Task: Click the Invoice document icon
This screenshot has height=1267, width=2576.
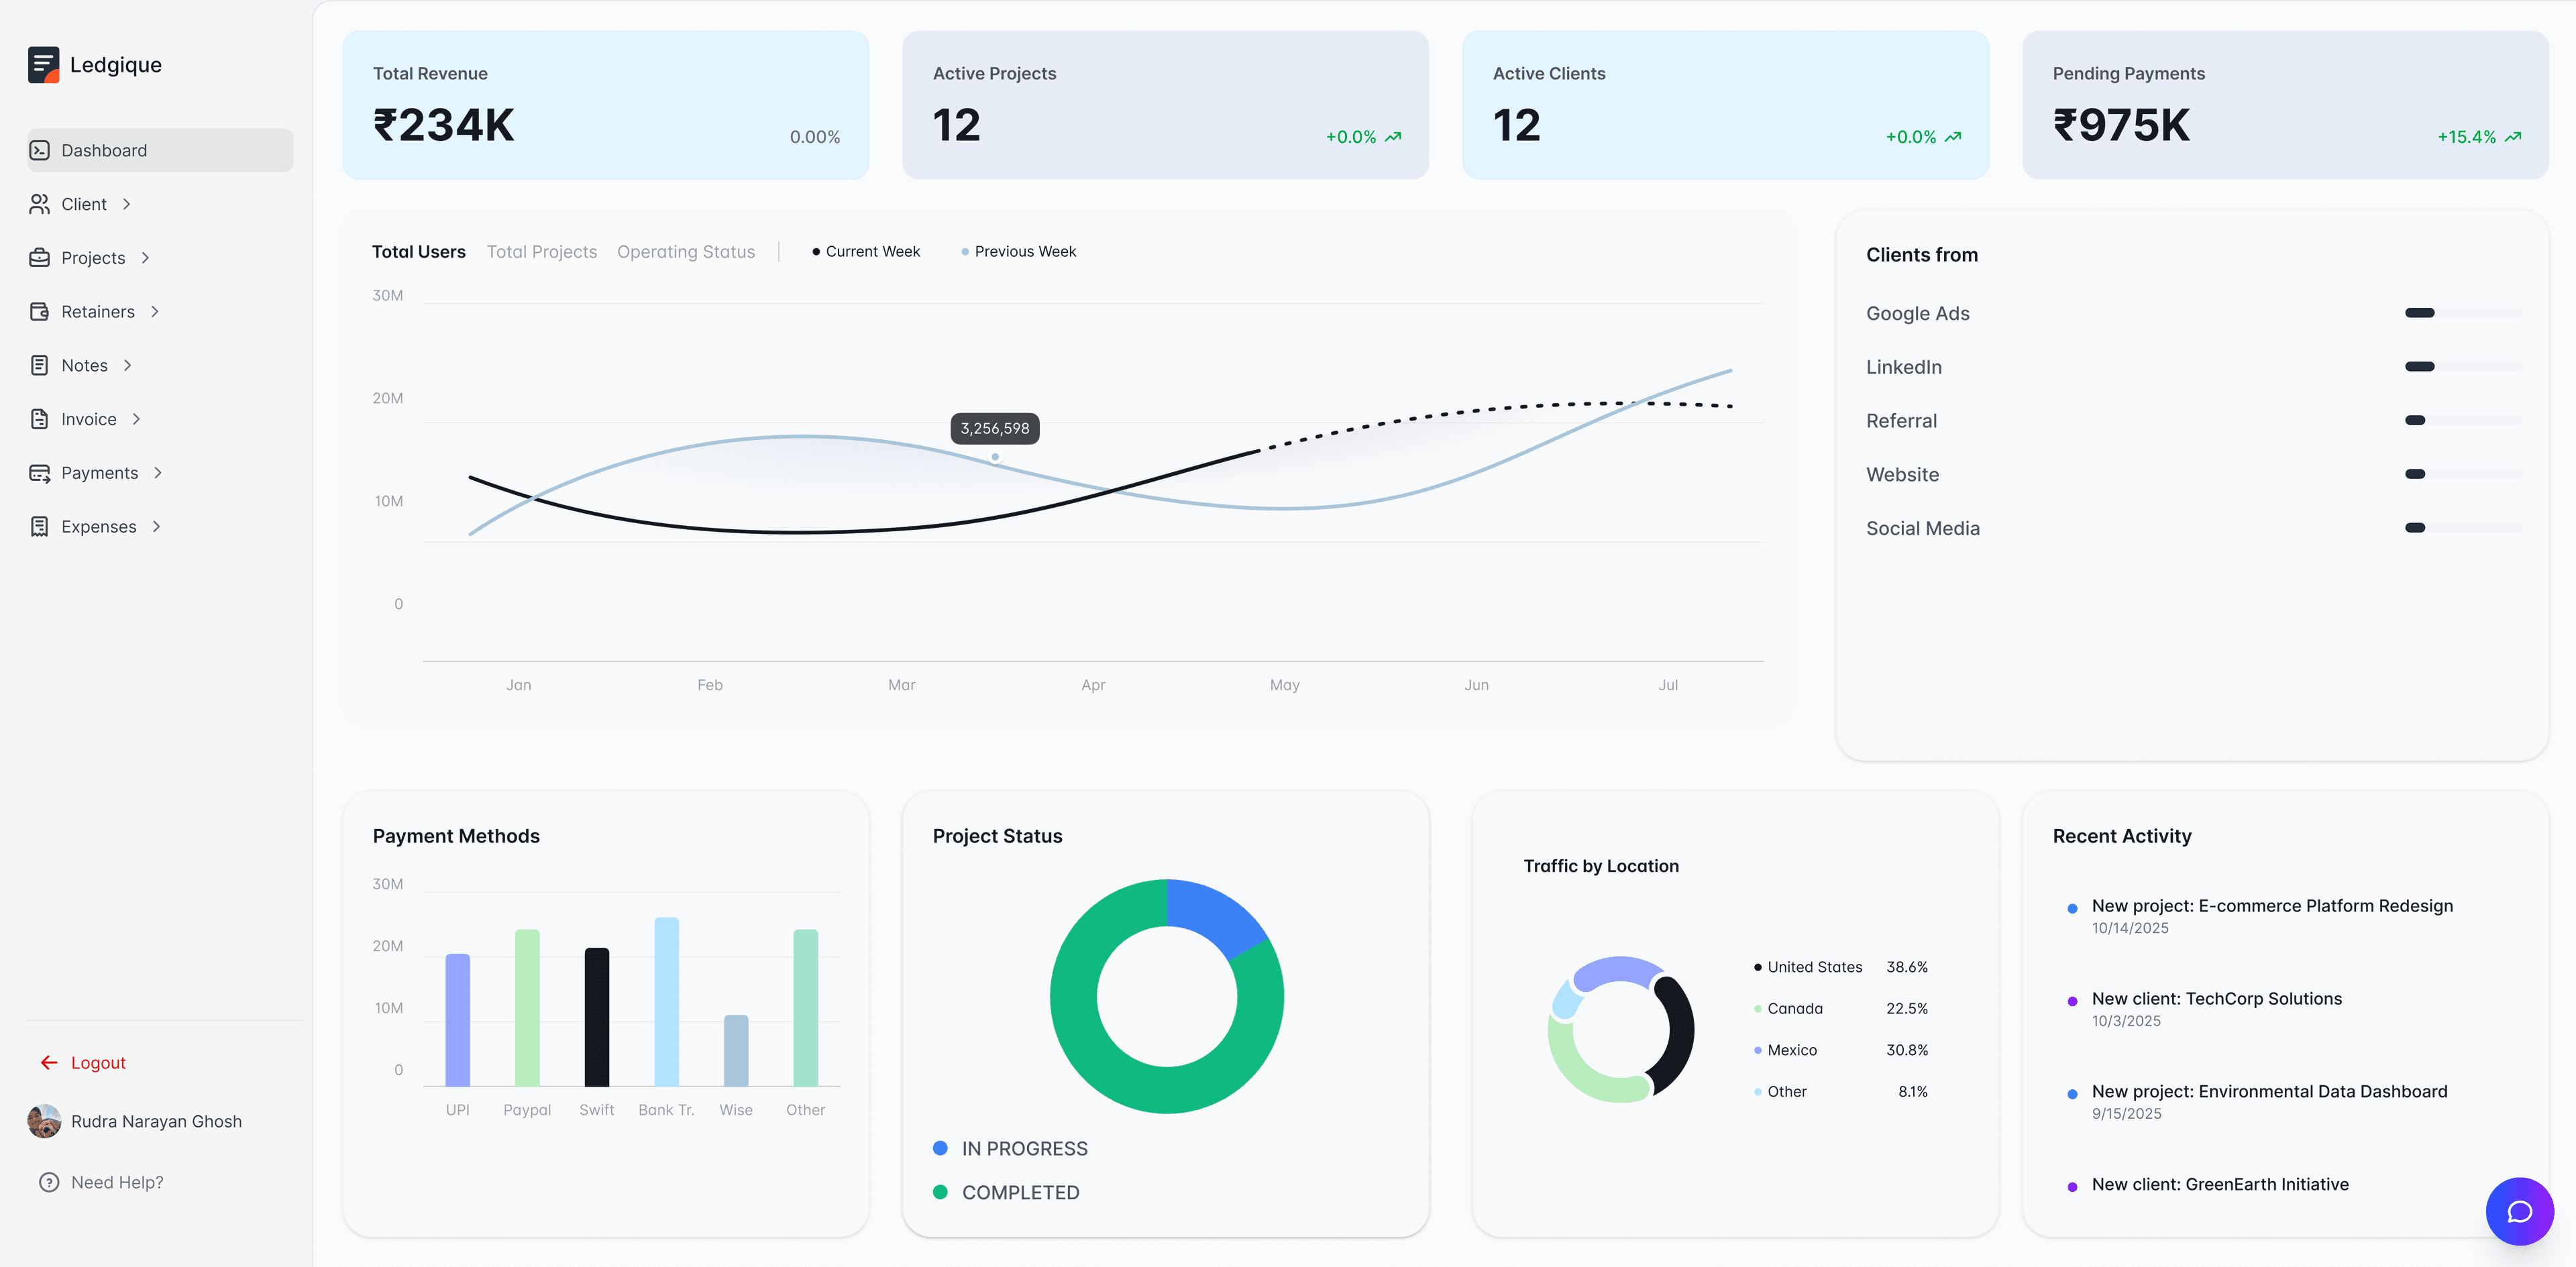Action: (x=40, y=419)
